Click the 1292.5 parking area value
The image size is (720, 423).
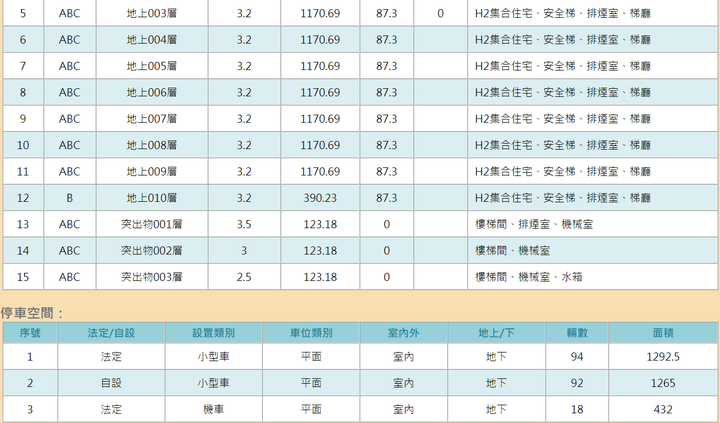pos(663,357)
